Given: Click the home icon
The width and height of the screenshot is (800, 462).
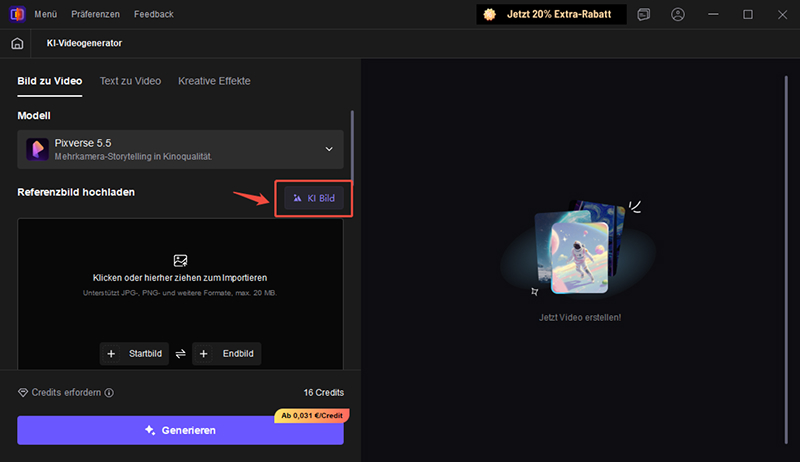Looking at the screenshot, I should [x=17, y=44].
